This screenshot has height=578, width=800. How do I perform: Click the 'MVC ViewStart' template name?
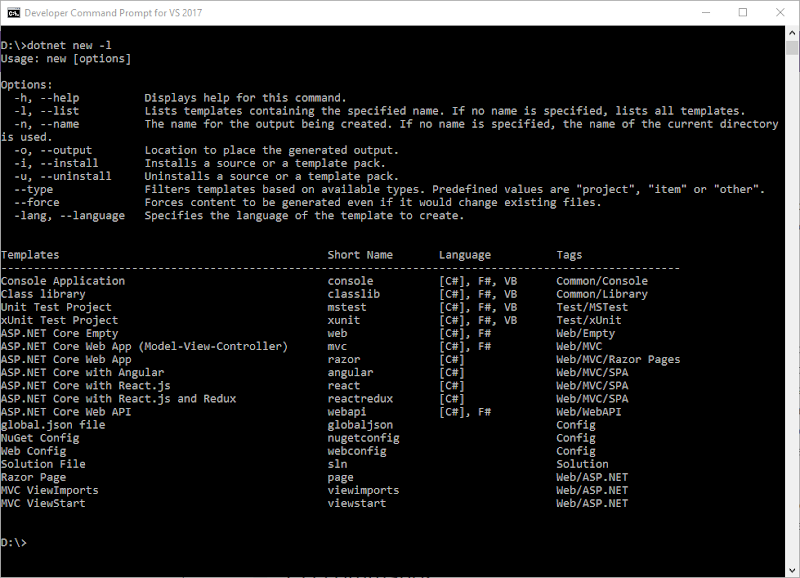point(43,503)
